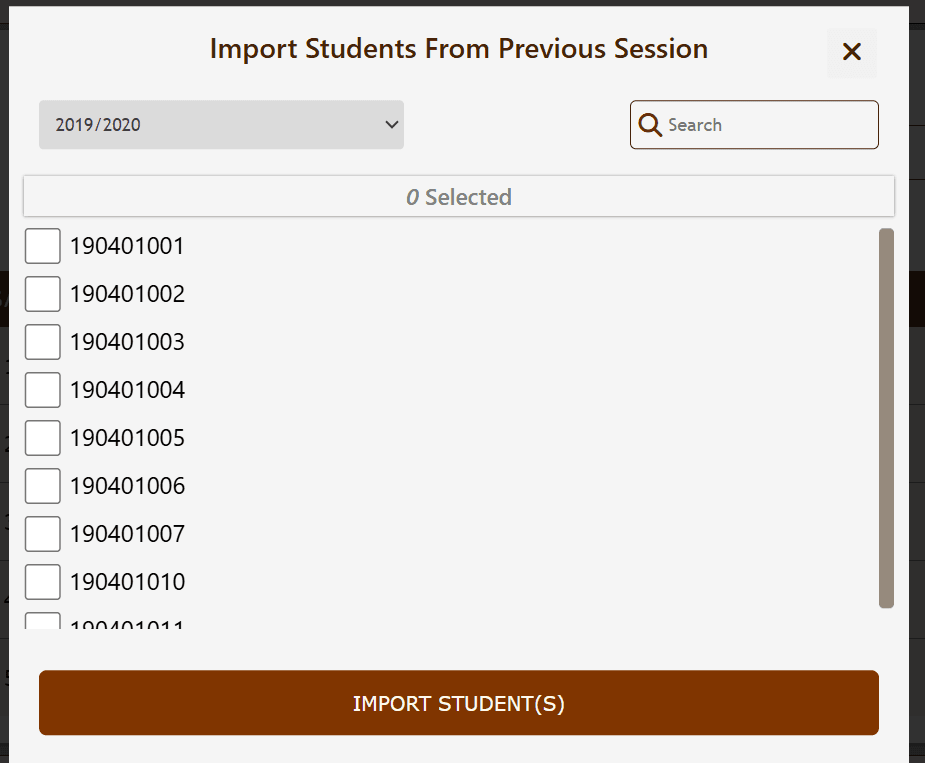Click the '0 Selected' counter bar

tap(459, 196)
